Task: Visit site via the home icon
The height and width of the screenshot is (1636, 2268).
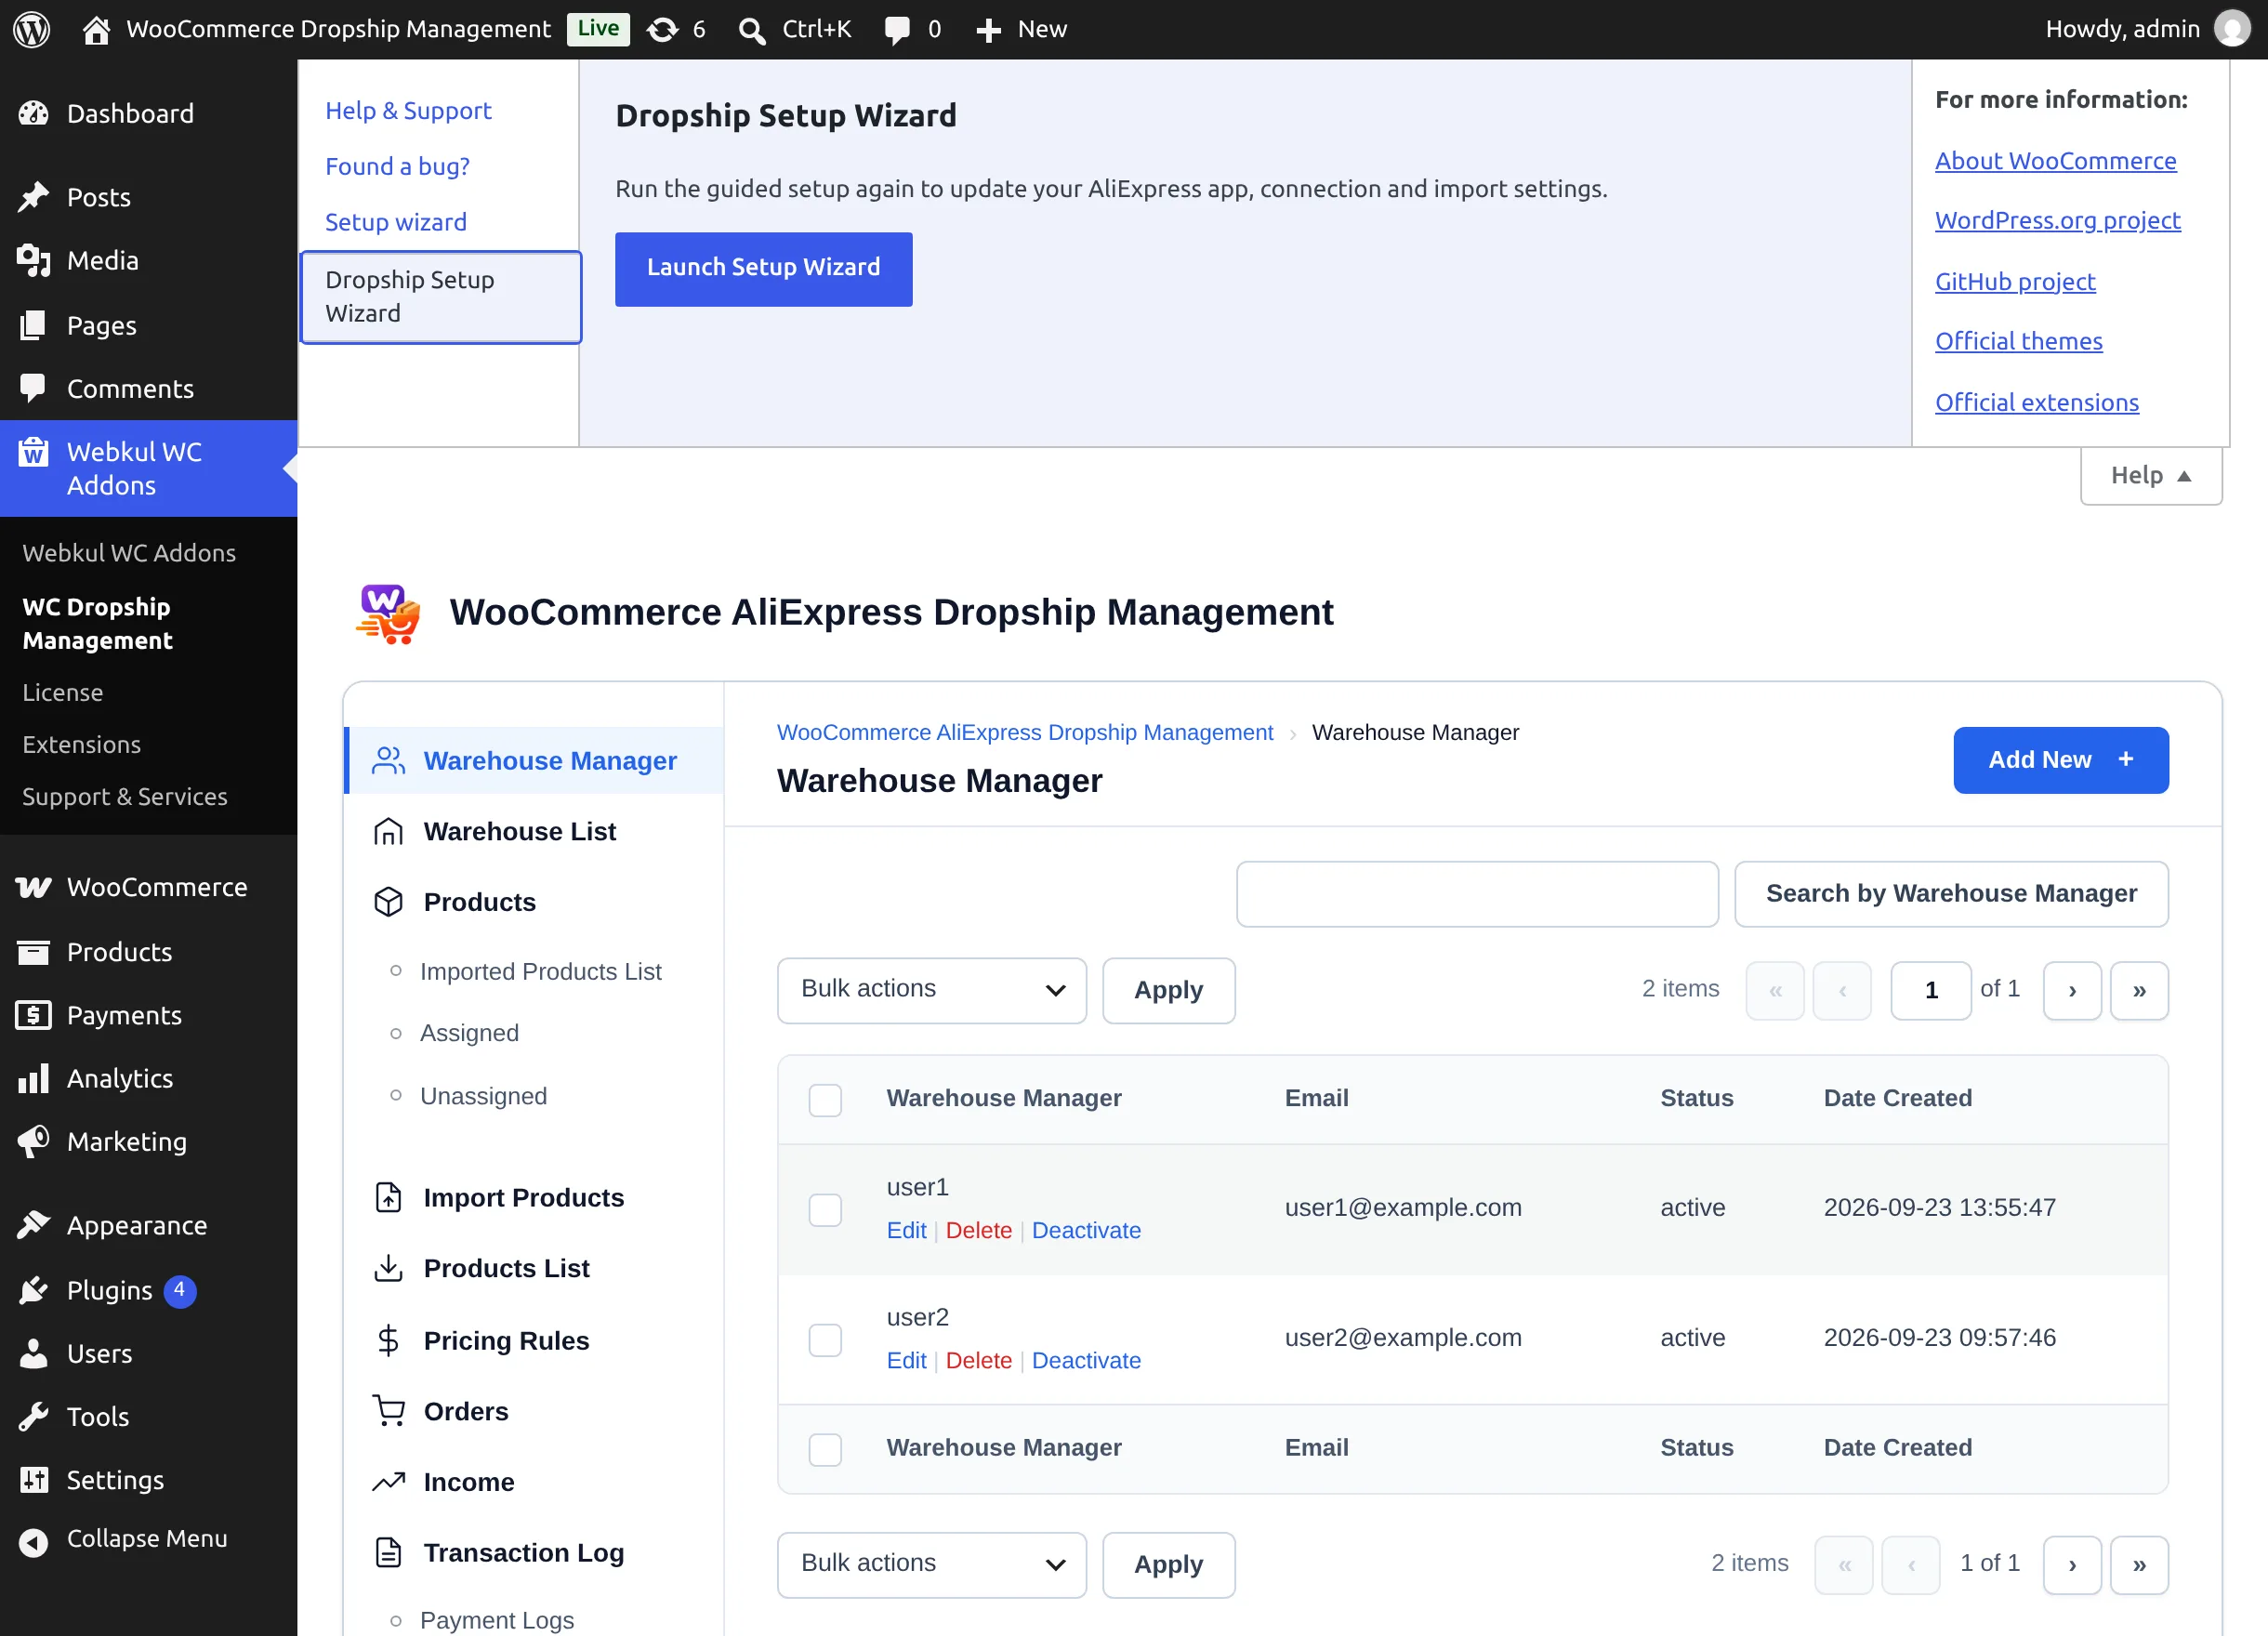Action: (x=96, y=29)
